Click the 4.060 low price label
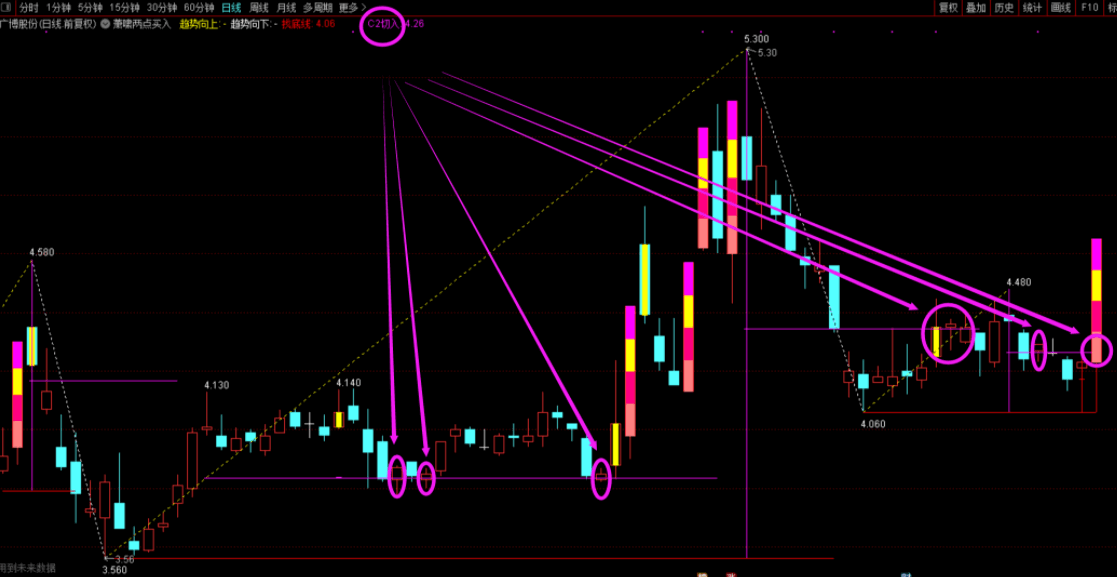Image resolution: width=1117 pixels, height=577 pixels. coord(873,423)
